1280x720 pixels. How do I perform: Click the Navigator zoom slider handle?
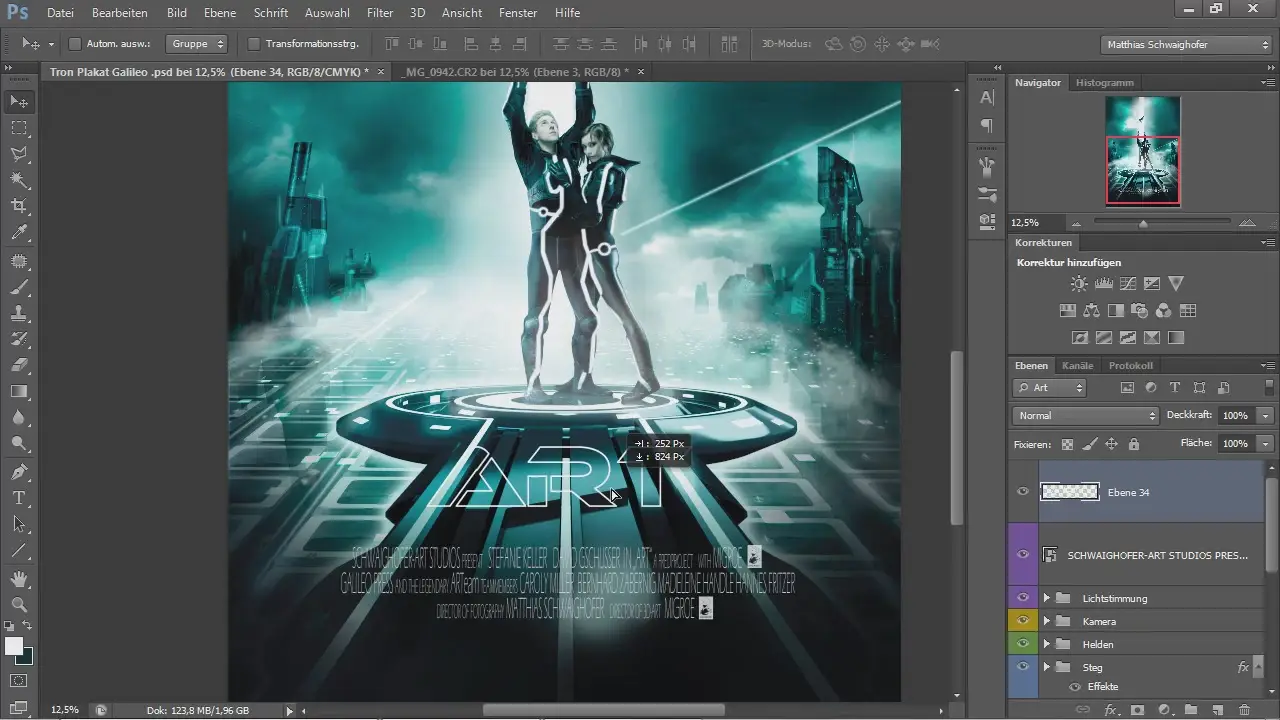[1143, 223]
